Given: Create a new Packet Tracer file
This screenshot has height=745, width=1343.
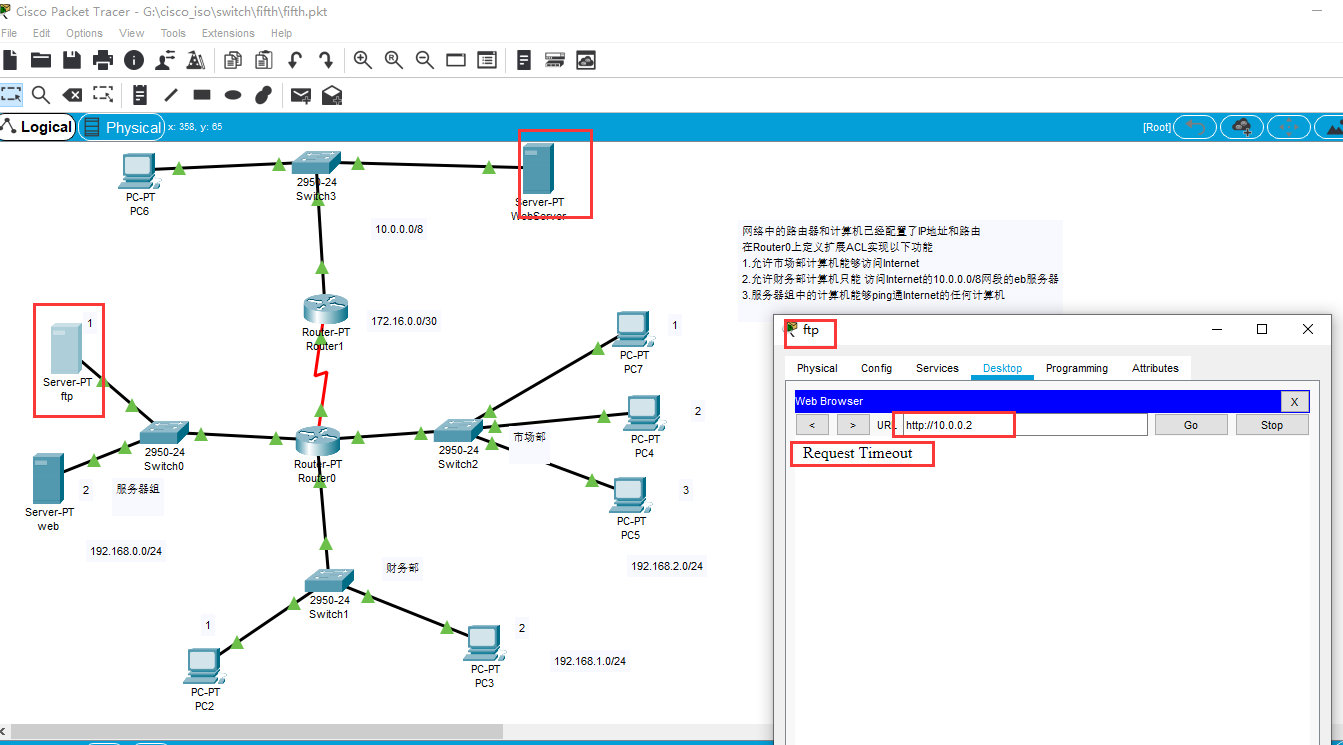Looking at the screenshot, I should pos(11,60).
